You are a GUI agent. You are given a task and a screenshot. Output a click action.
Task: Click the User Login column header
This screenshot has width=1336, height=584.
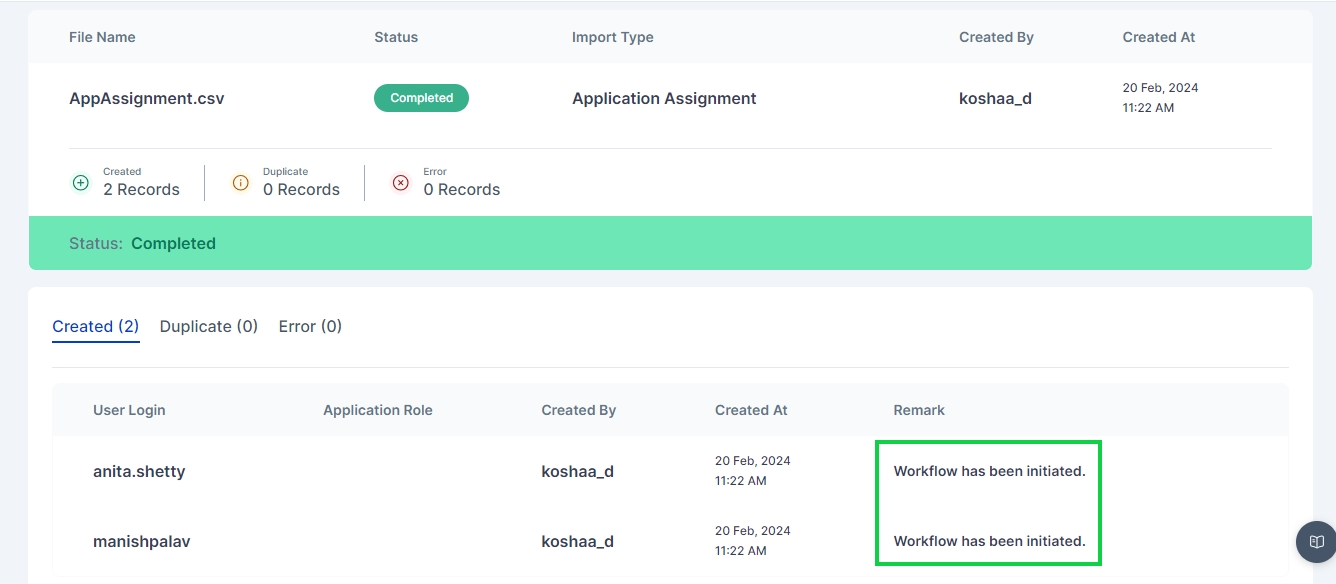click(129, 410)
